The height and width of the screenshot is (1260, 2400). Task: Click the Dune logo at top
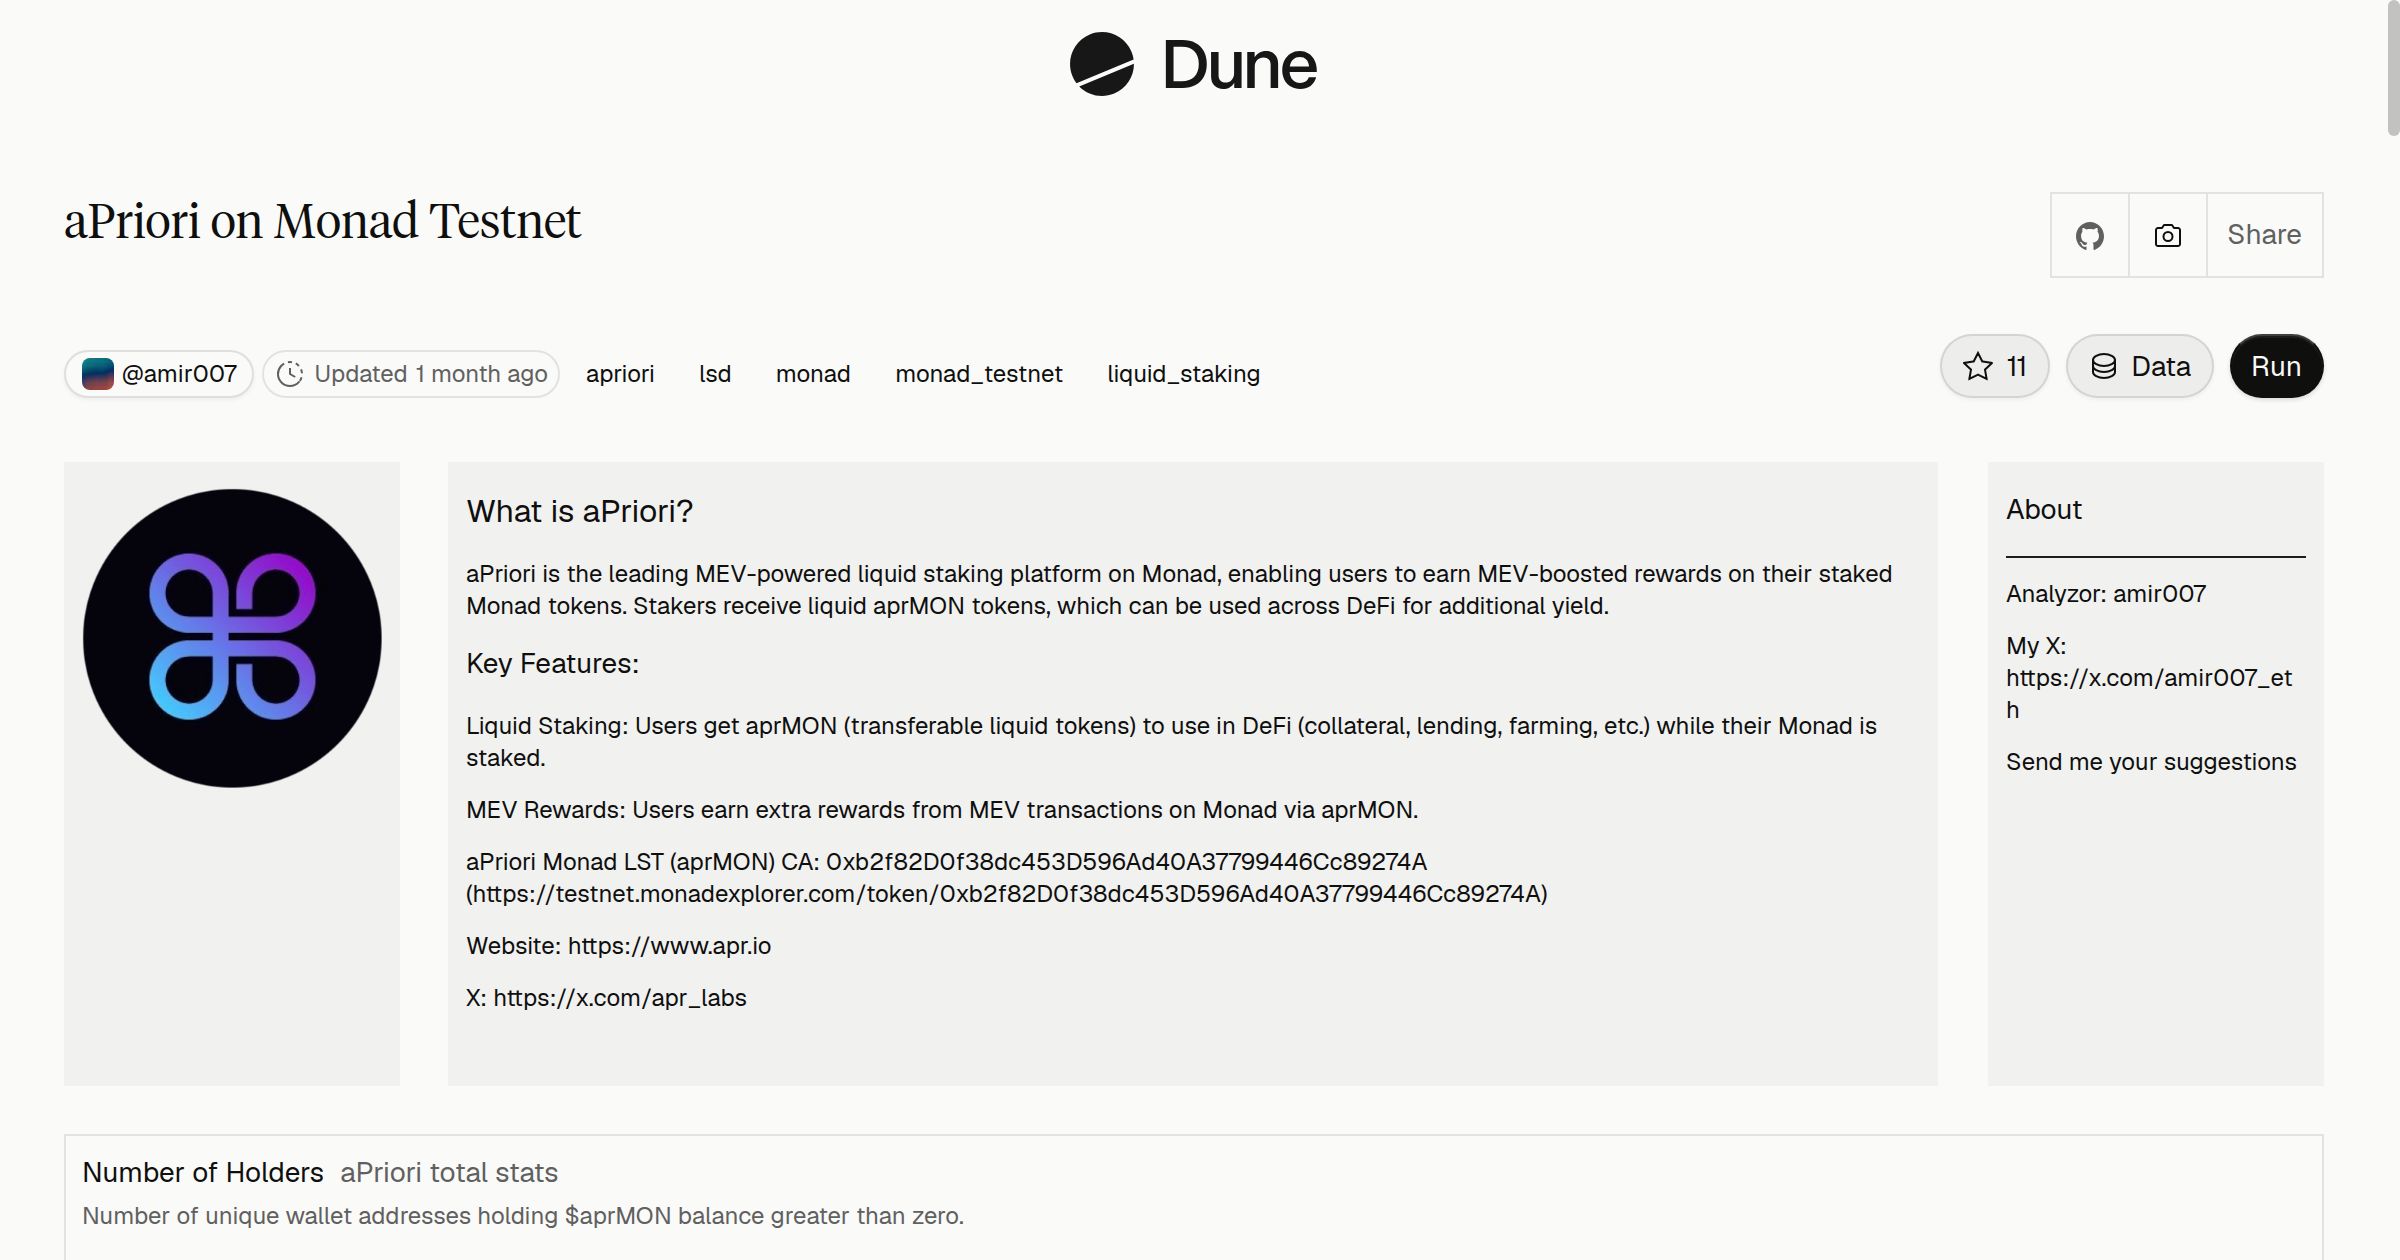coord(1193,64)
